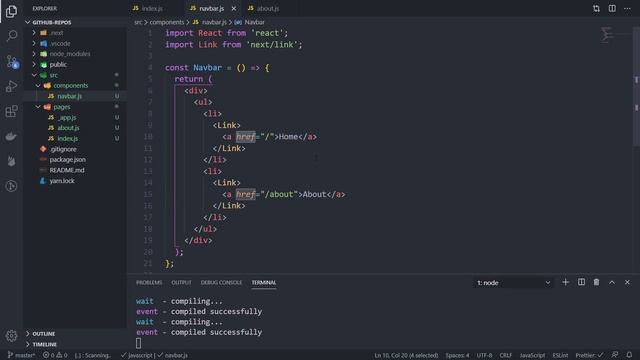Open the editor More Actions menu

627,9
